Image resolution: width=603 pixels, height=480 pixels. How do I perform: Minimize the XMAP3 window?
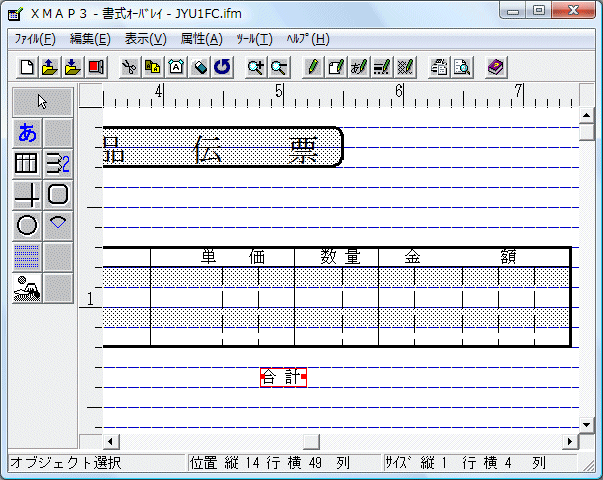tap(512, 11)
